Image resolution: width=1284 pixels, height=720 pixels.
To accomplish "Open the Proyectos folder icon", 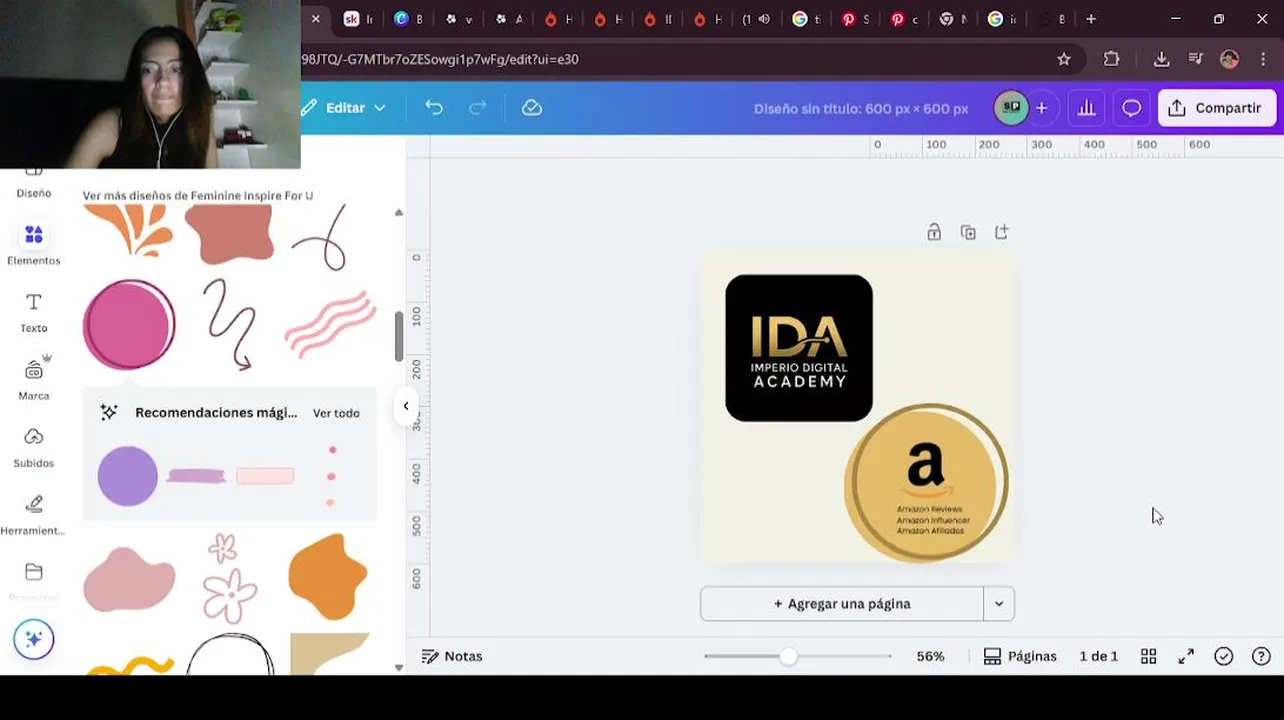I will 33,572.
